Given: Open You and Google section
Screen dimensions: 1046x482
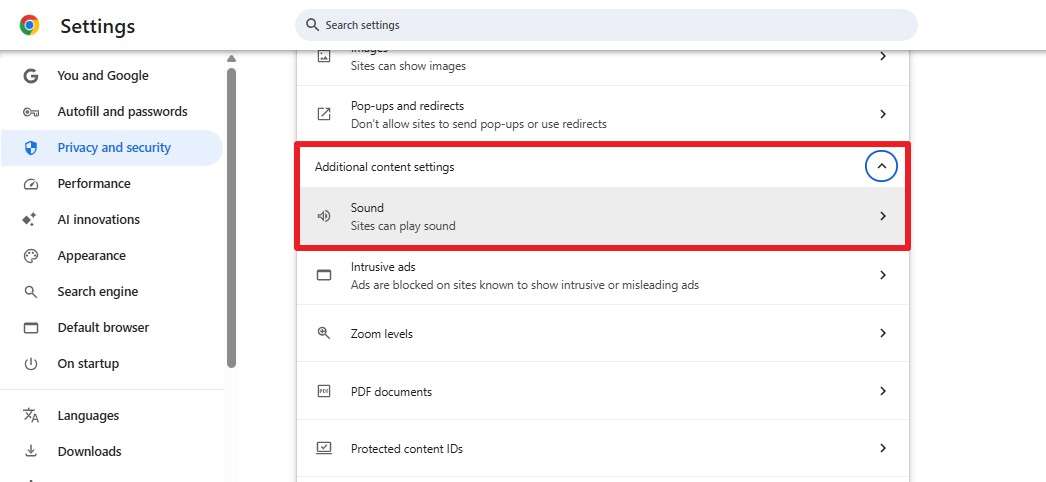Looking at the screenshot, I should coord(111,76).
